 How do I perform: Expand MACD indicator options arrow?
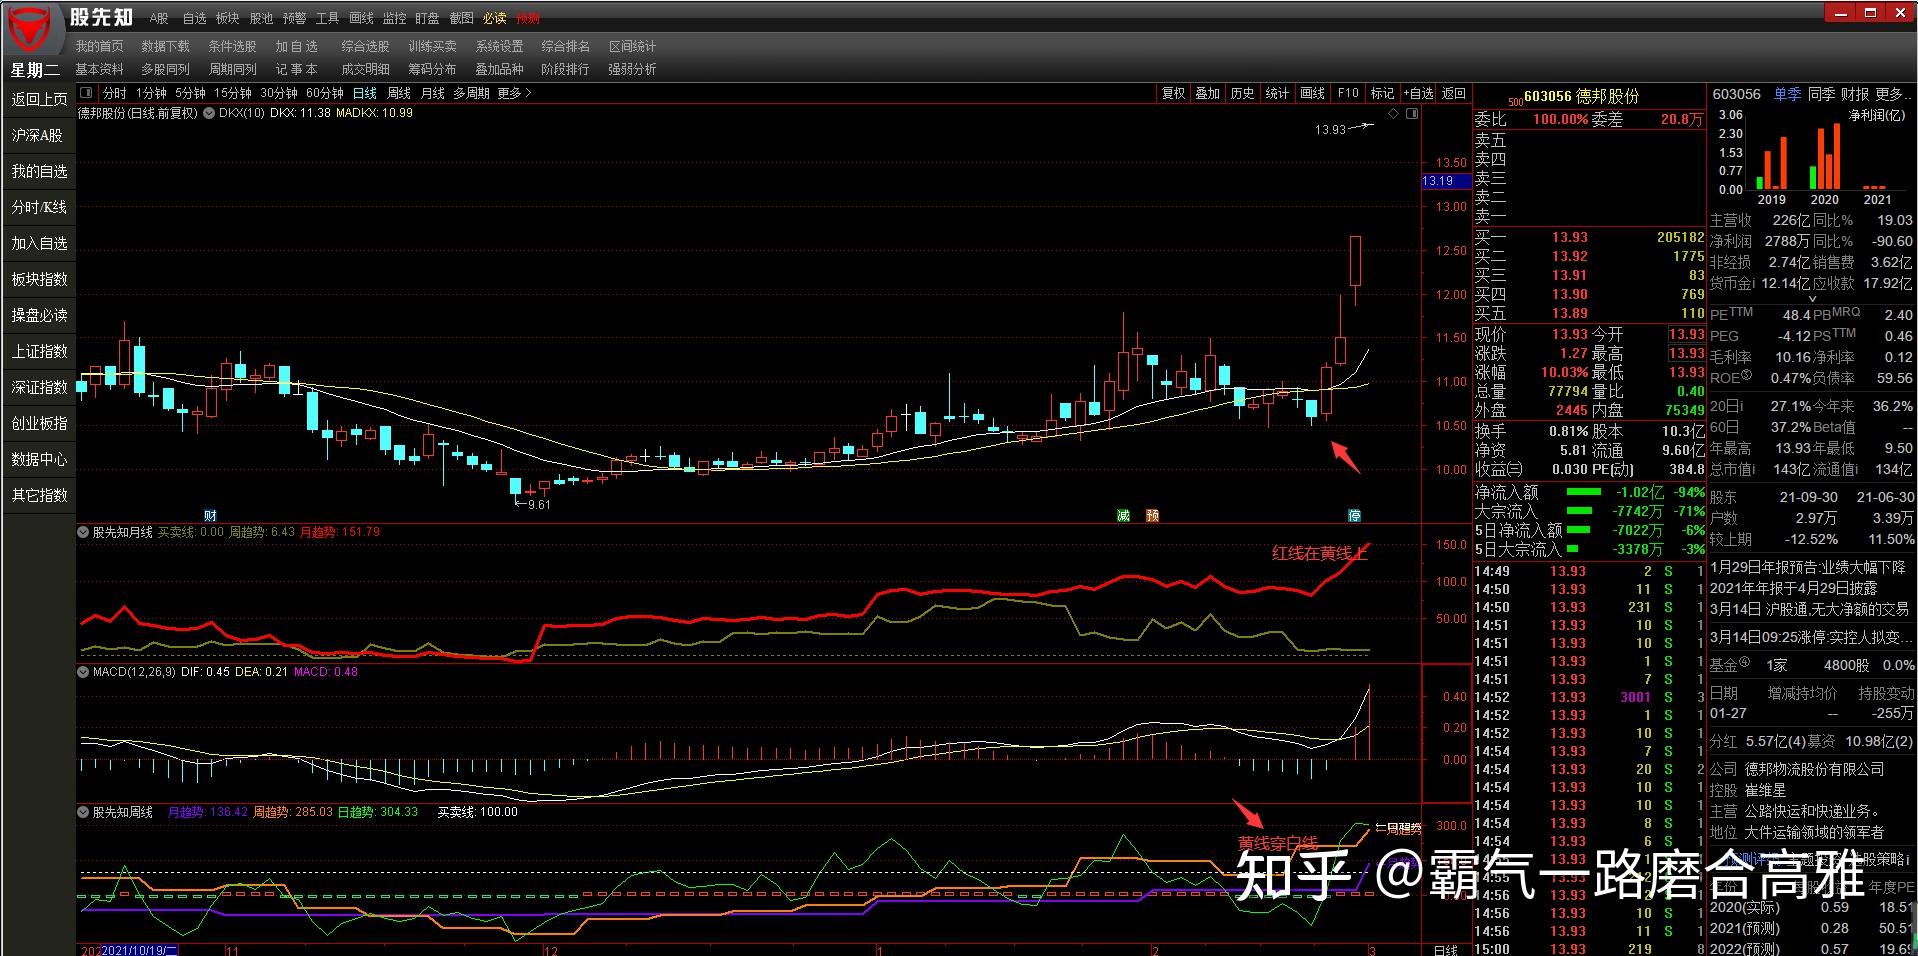point(84,672)
